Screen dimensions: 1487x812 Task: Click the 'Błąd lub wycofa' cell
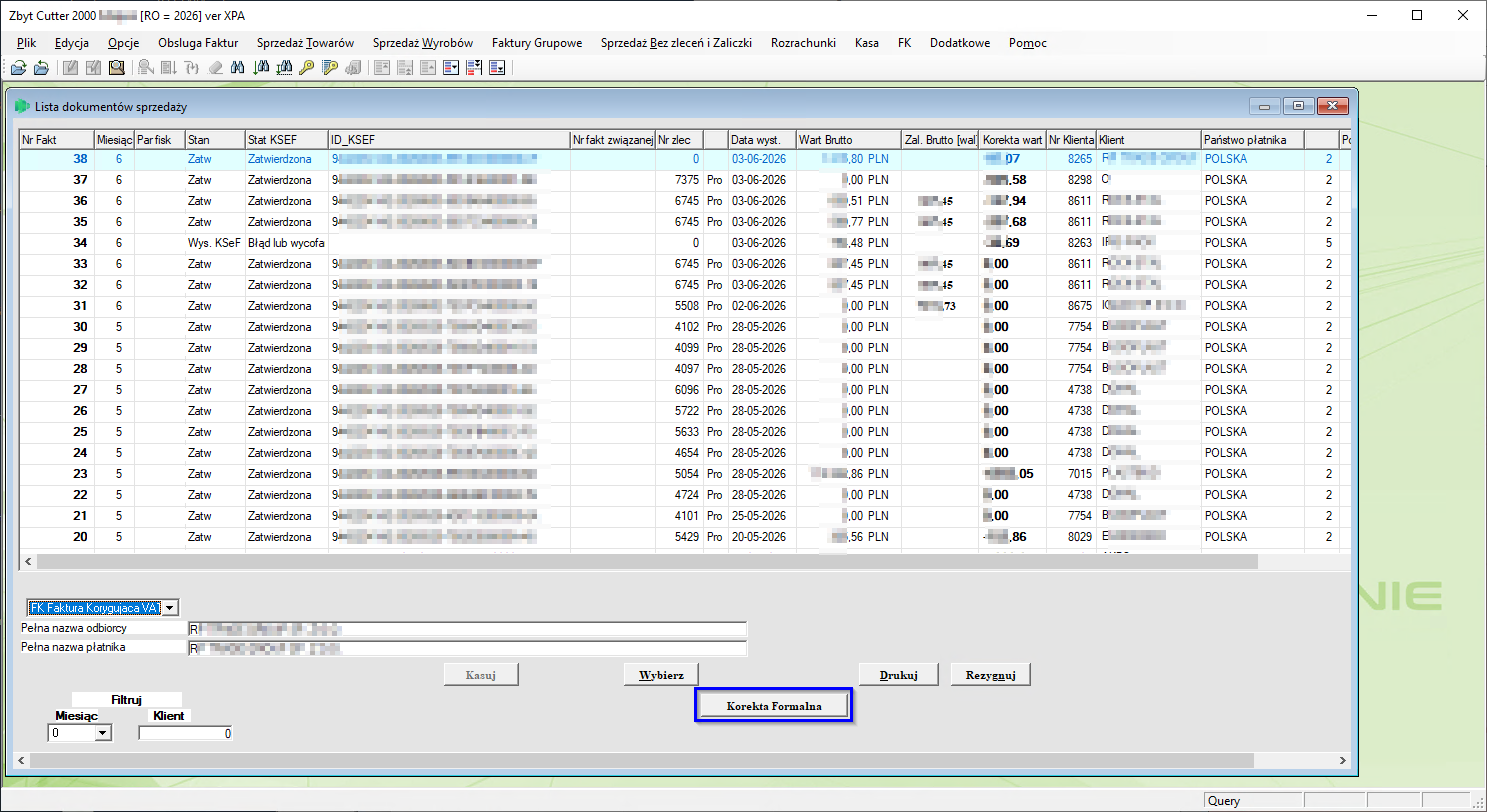click(286, 243)
